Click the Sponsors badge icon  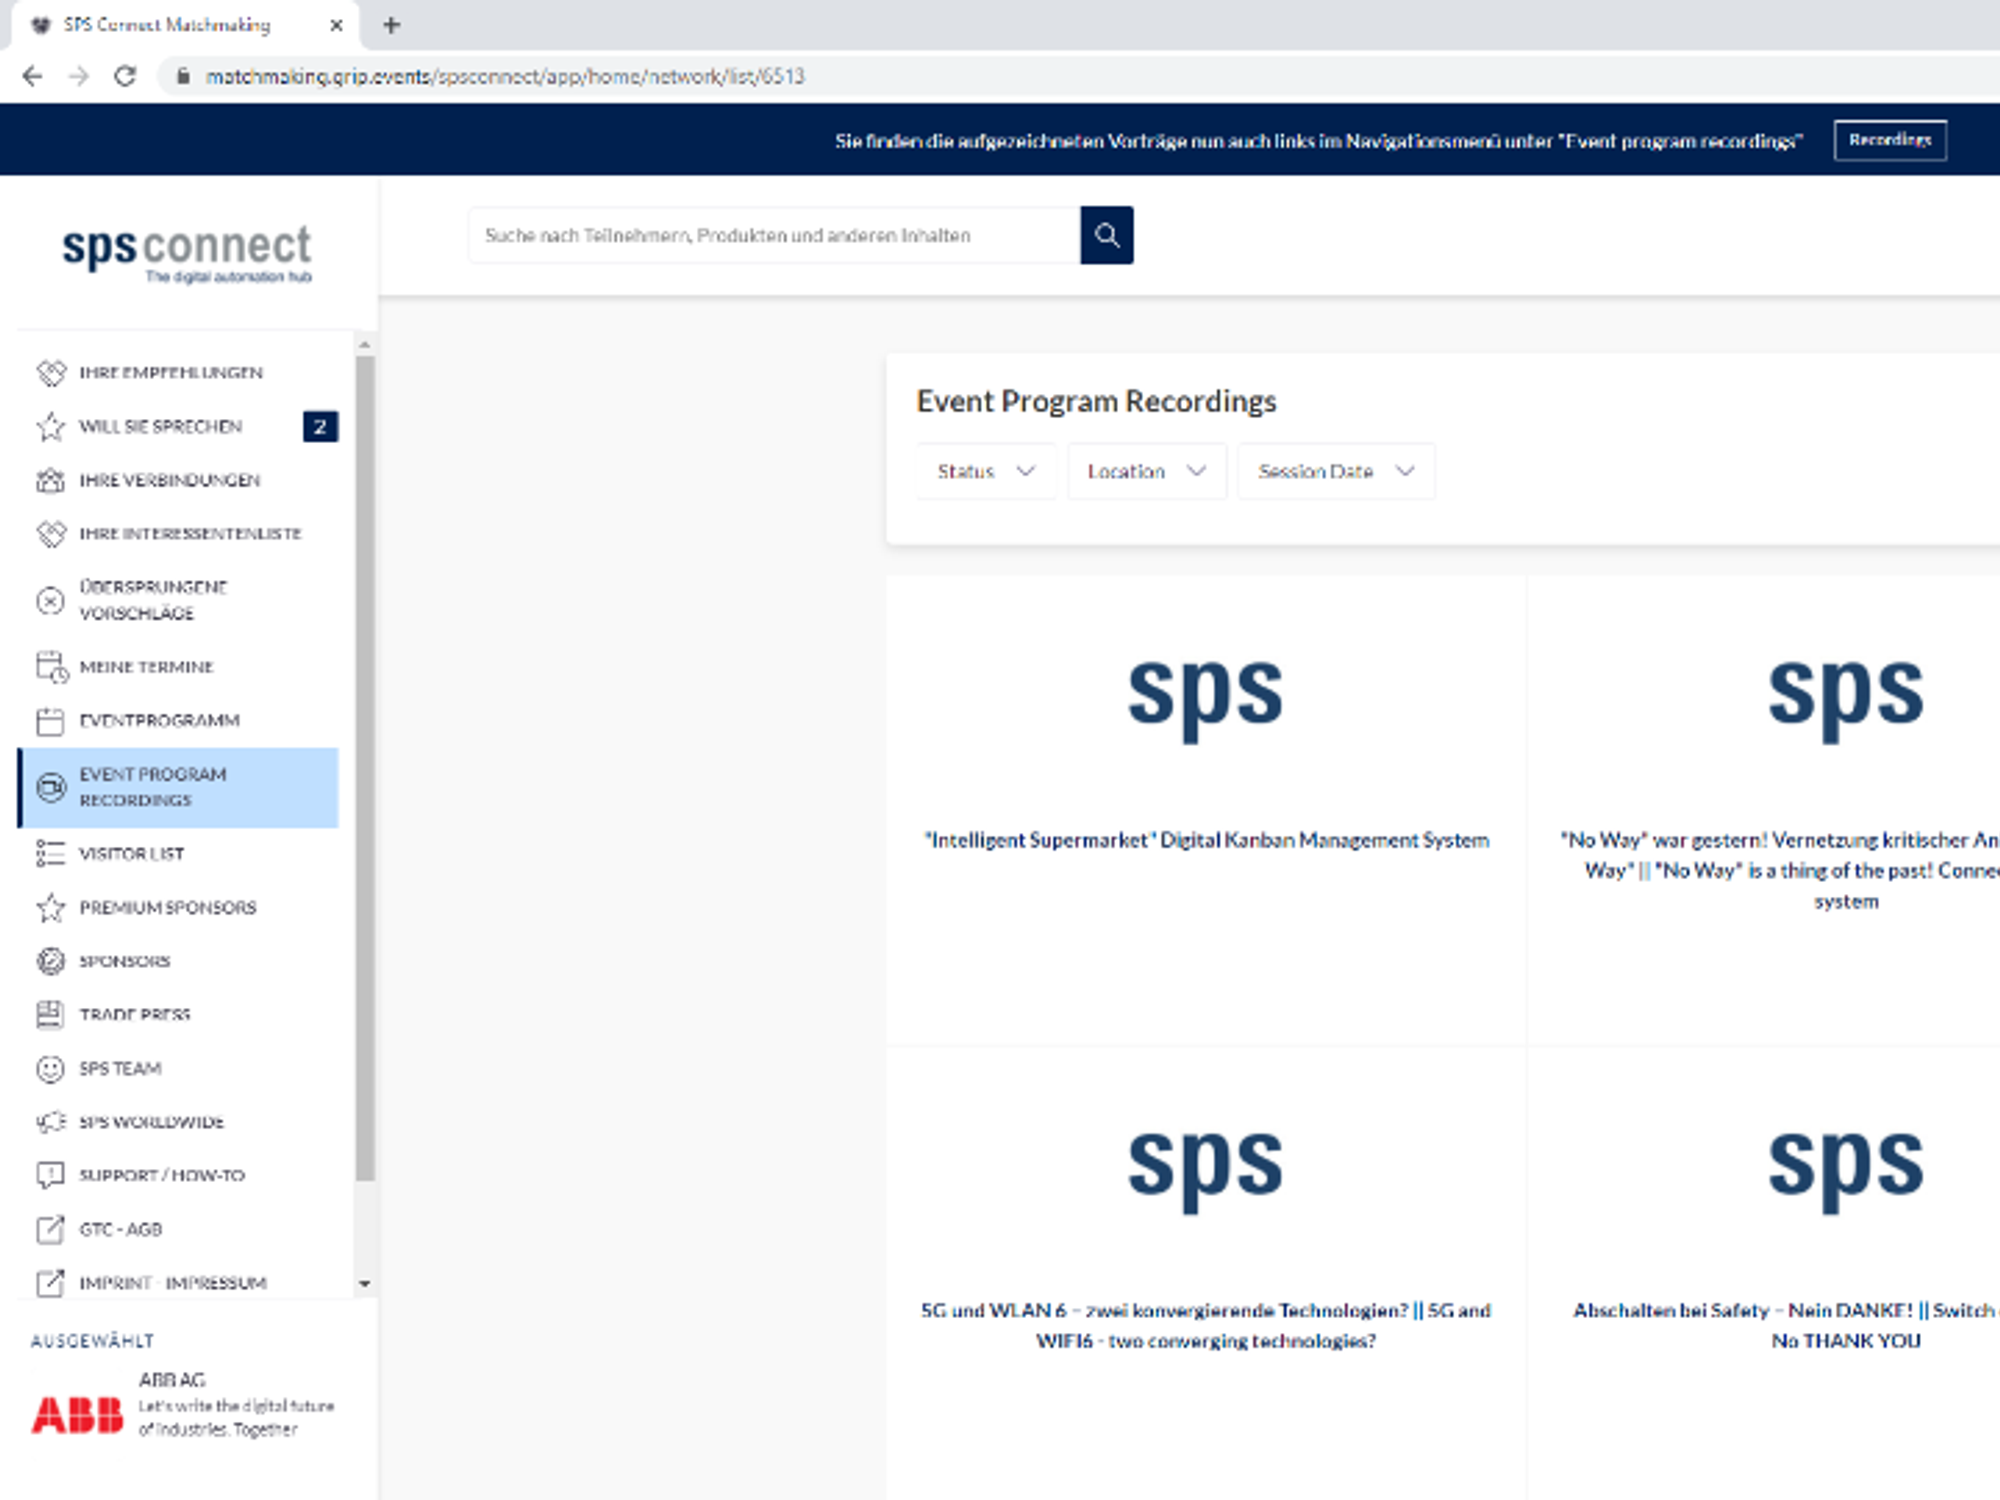(x=51, y=961)
